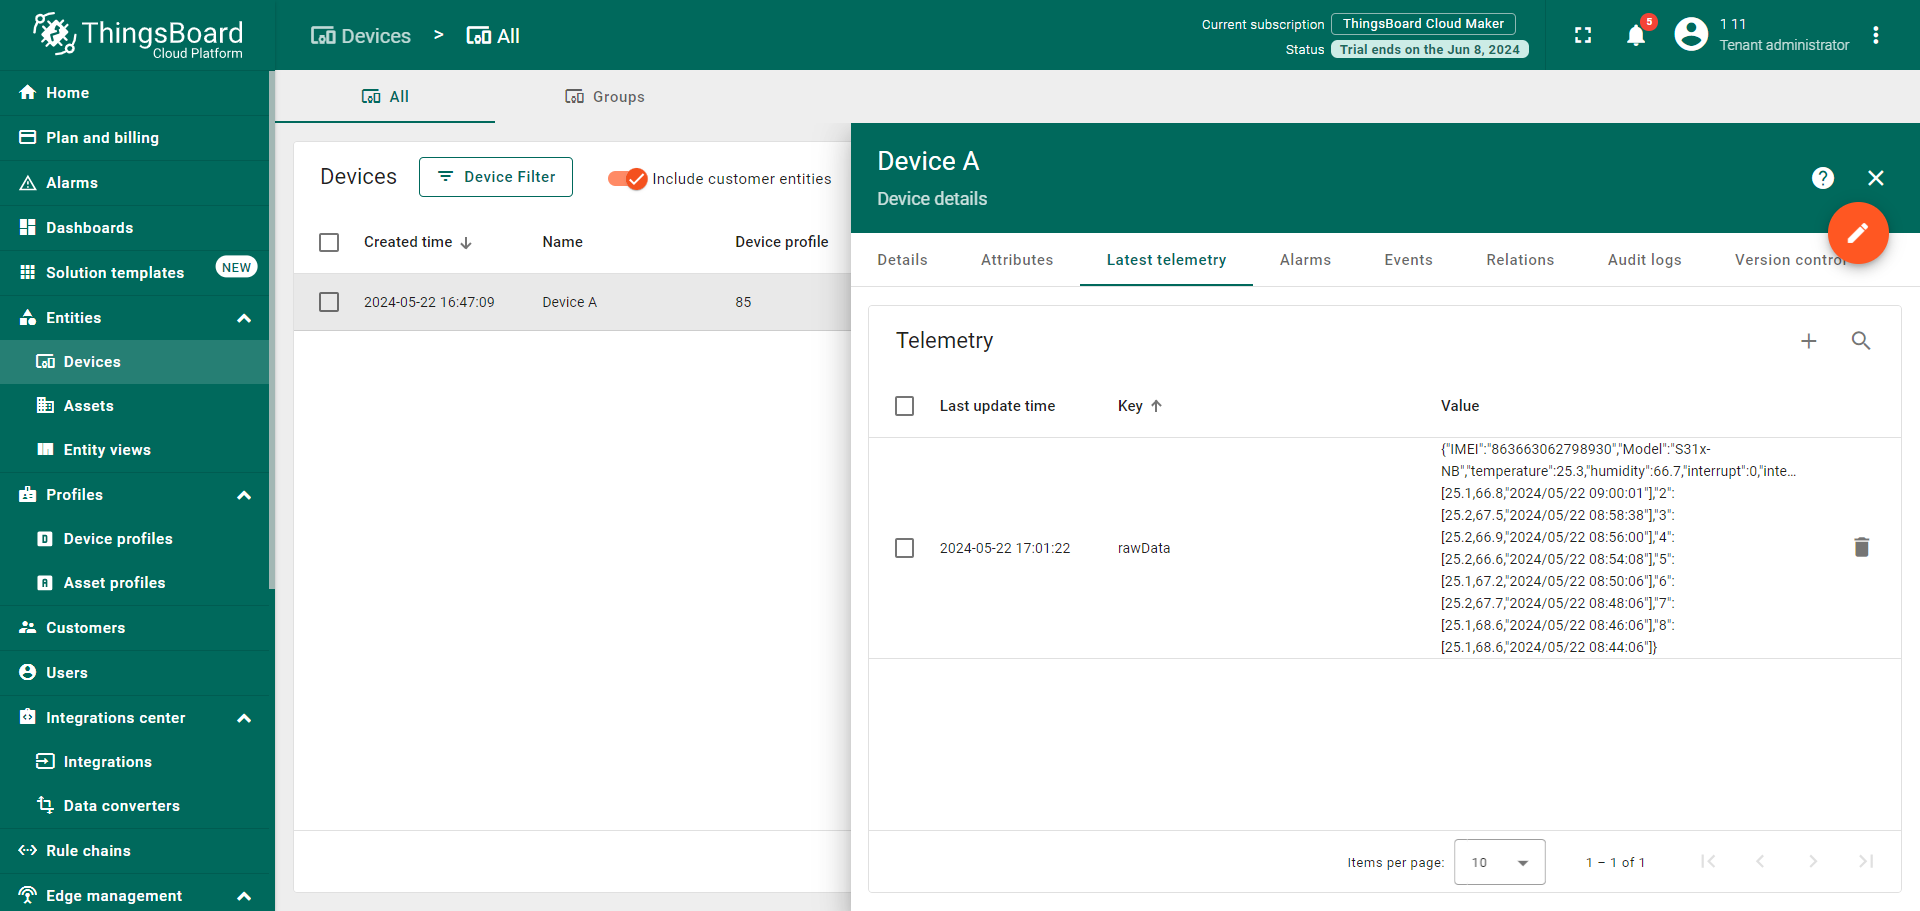Image resolution: width=1920 pixels, height=911 pixels.
Task: Click All breadcrumb in header
Action: pos(493,36)
